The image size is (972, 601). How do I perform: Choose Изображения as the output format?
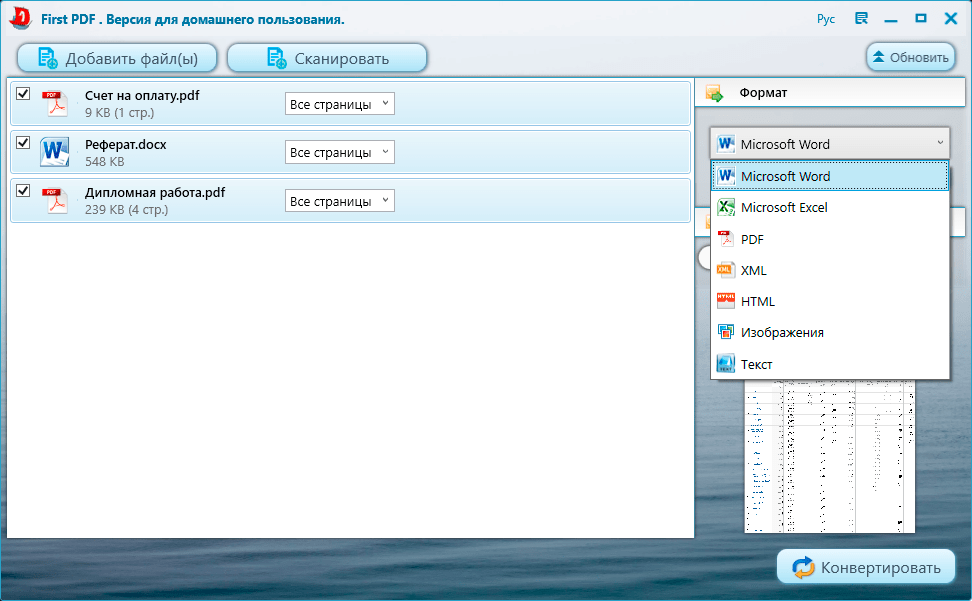[830, 332]
